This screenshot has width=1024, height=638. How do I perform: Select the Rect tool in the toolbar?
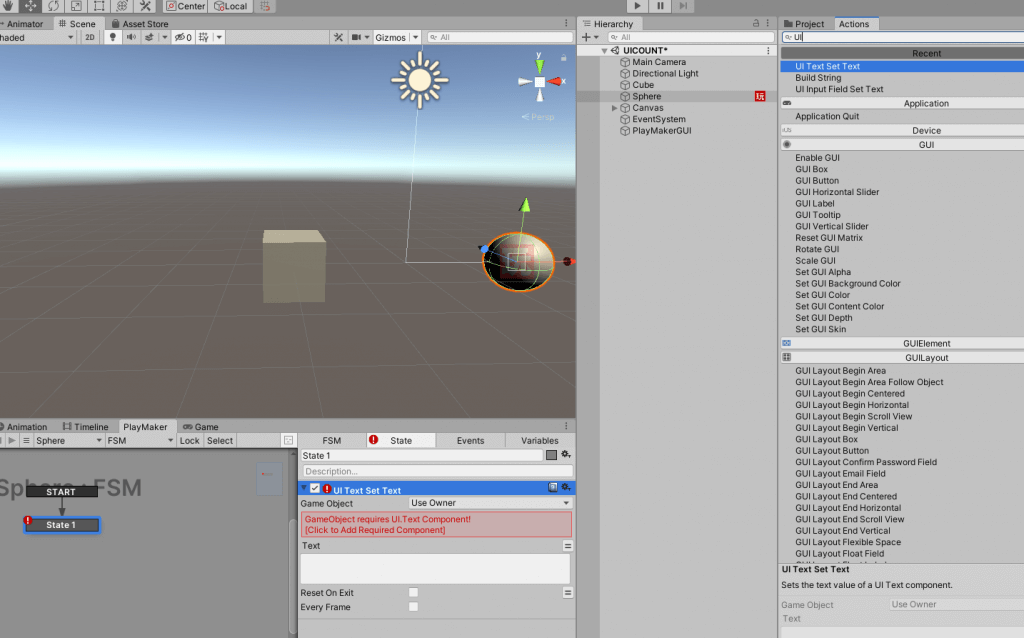pos(99,6)
